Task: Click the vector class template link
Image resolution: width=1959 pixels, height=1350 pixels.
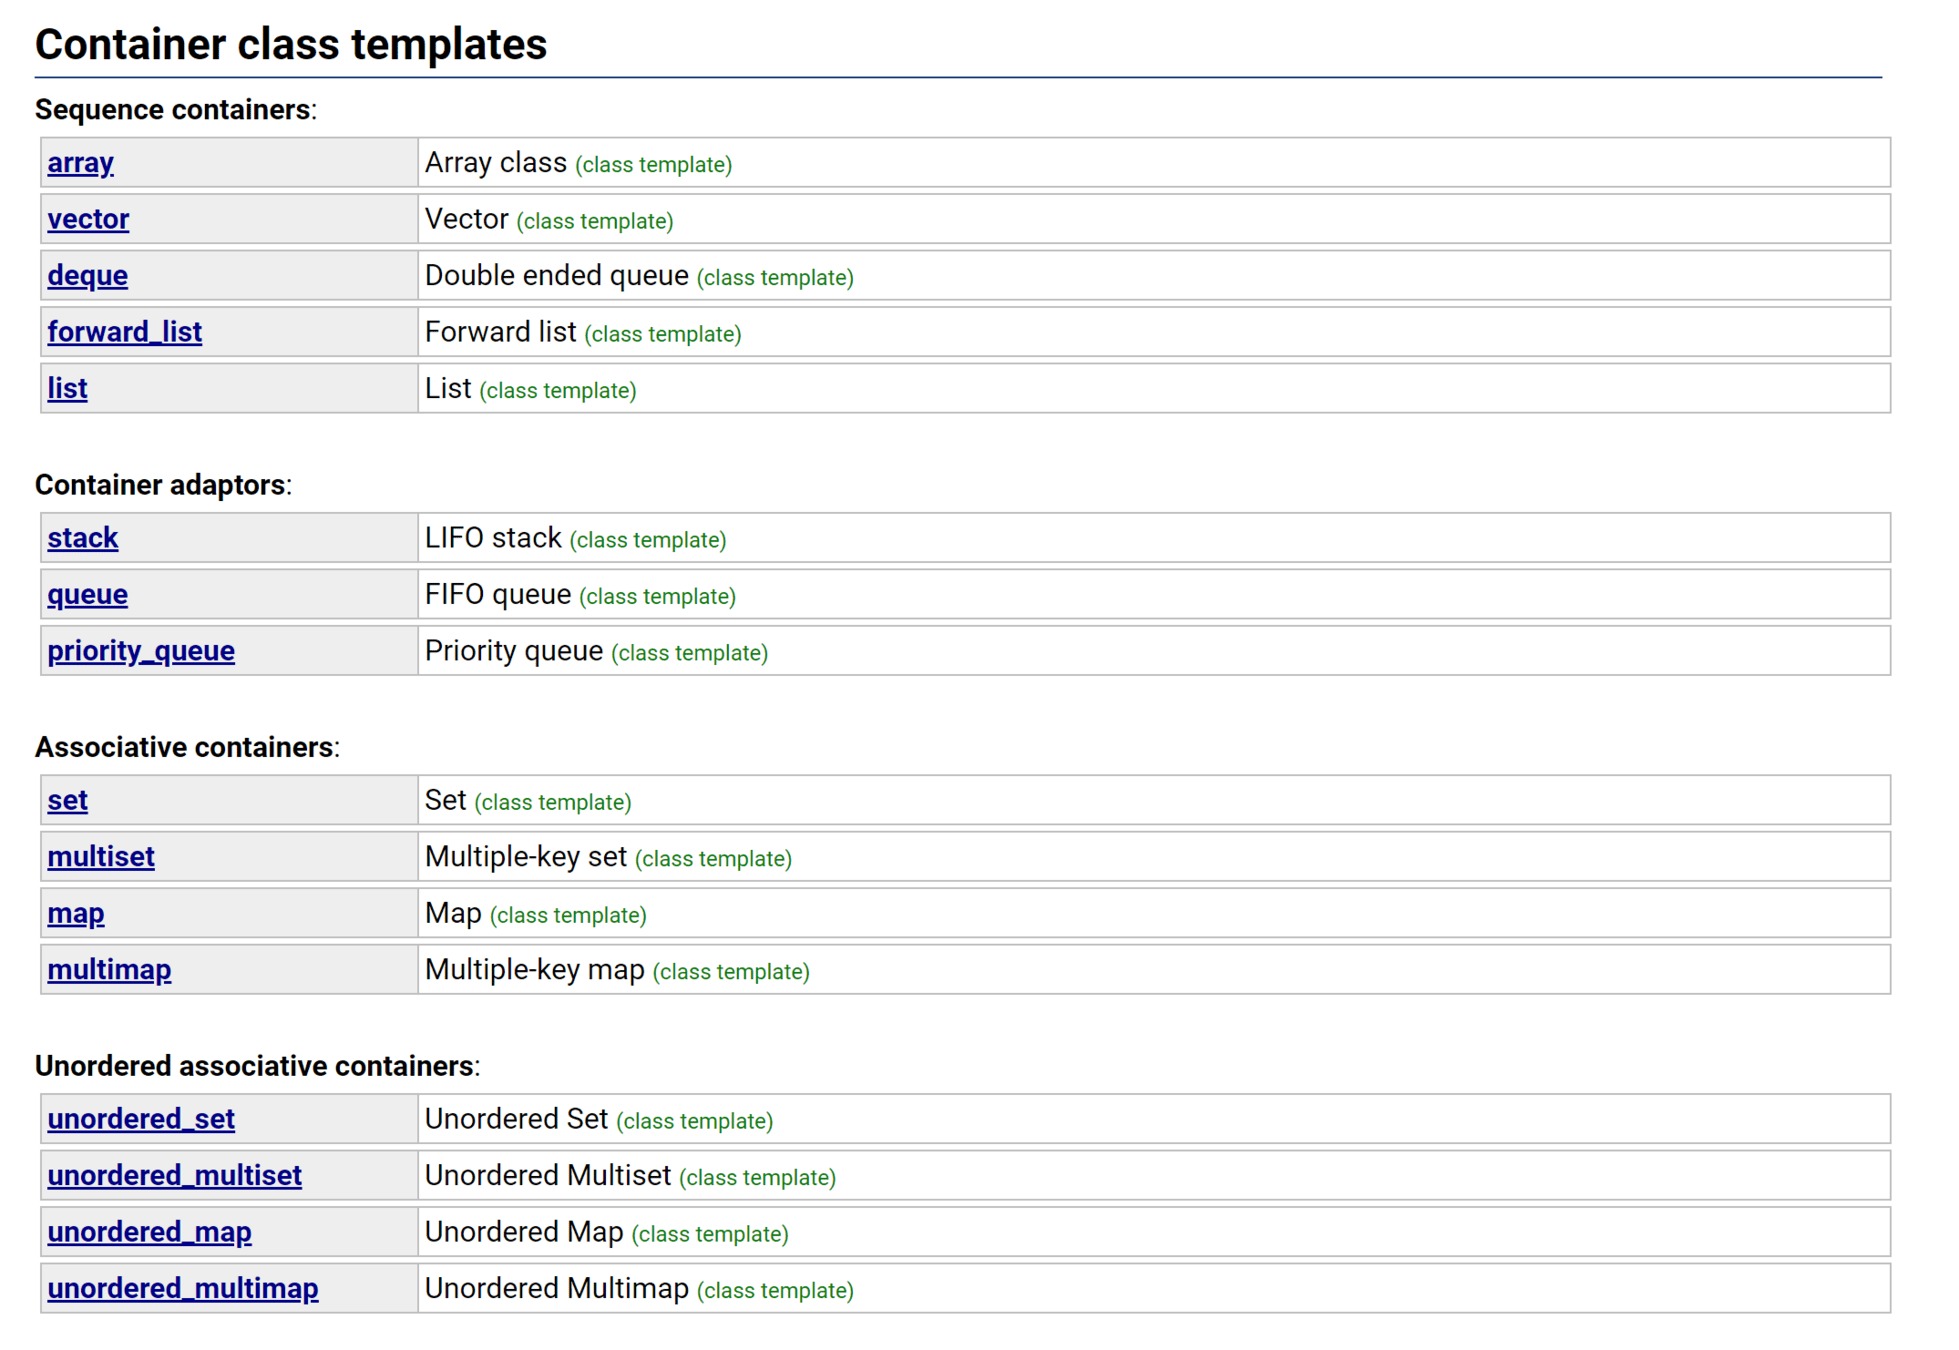Action: (88, 219)
